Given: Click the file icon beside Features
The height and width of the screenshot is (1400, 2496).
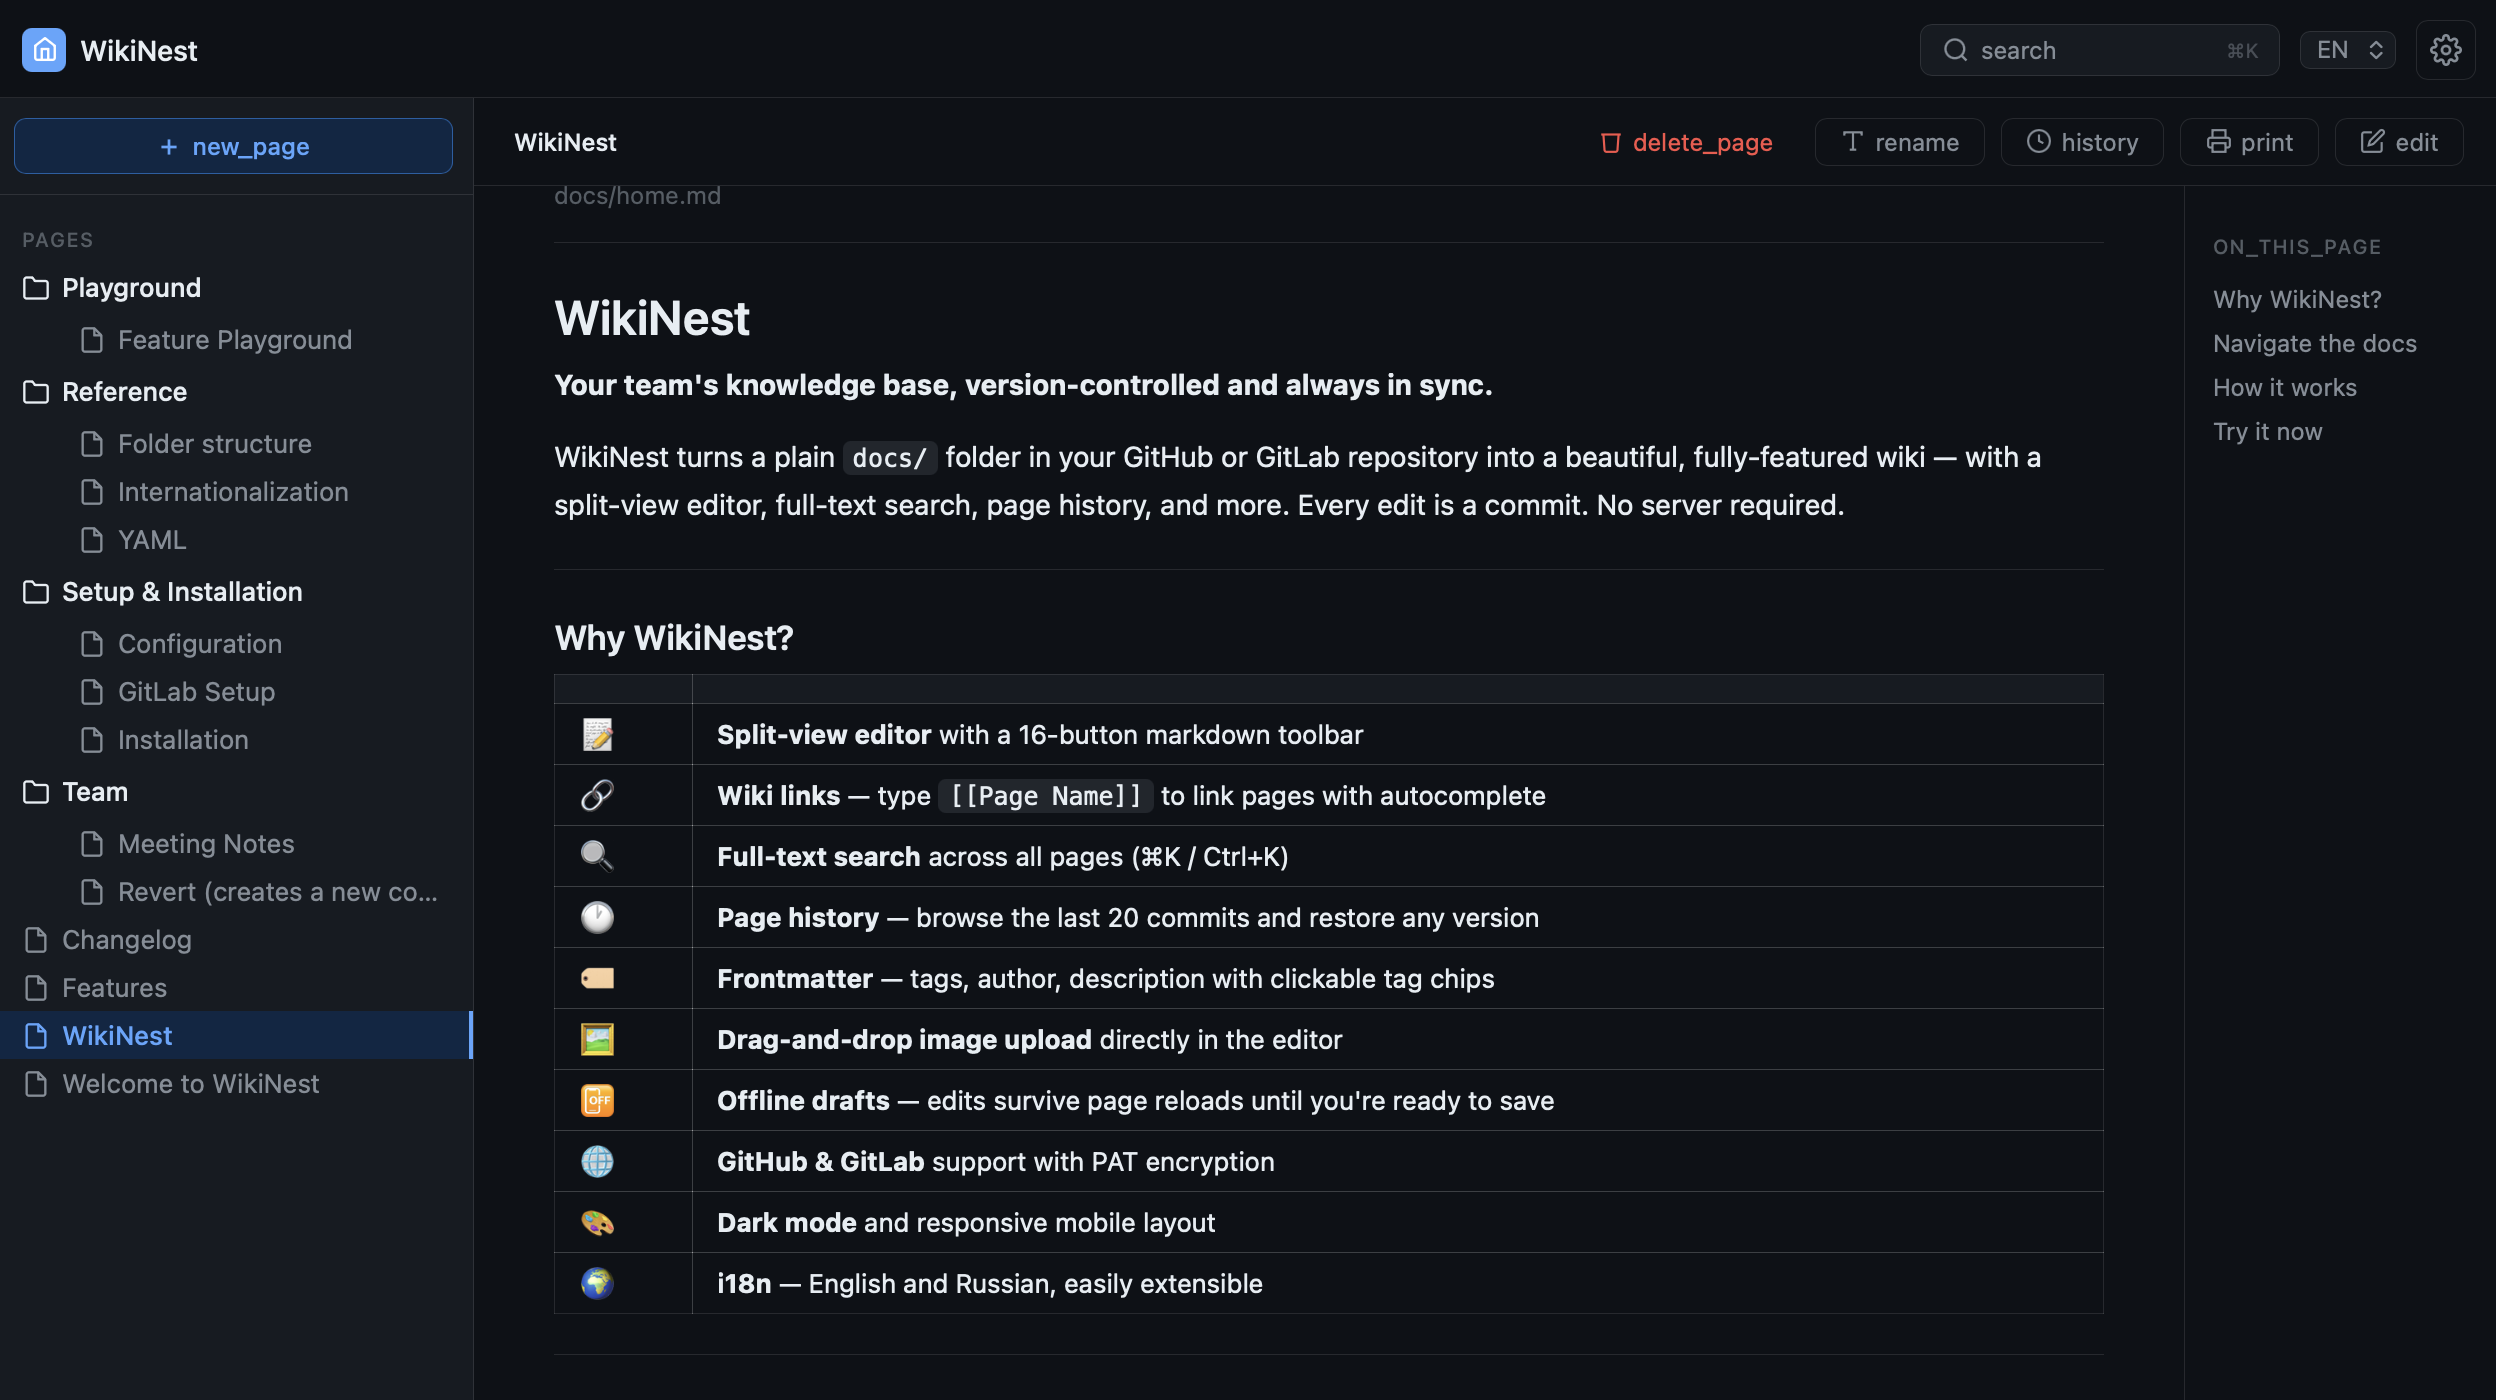Looking at the screenshot, I should tap(36, 988).
